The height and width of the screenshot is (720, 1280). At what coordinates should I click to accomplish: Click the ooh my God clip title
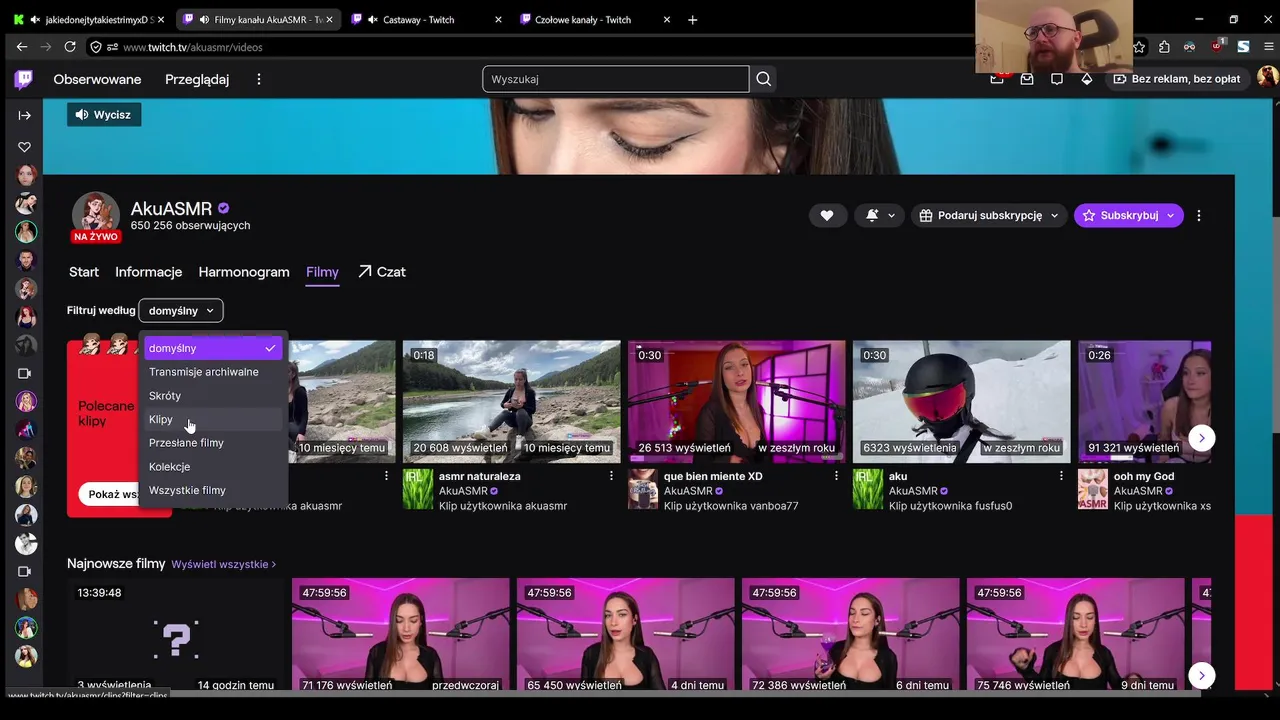click(1144, 476)
